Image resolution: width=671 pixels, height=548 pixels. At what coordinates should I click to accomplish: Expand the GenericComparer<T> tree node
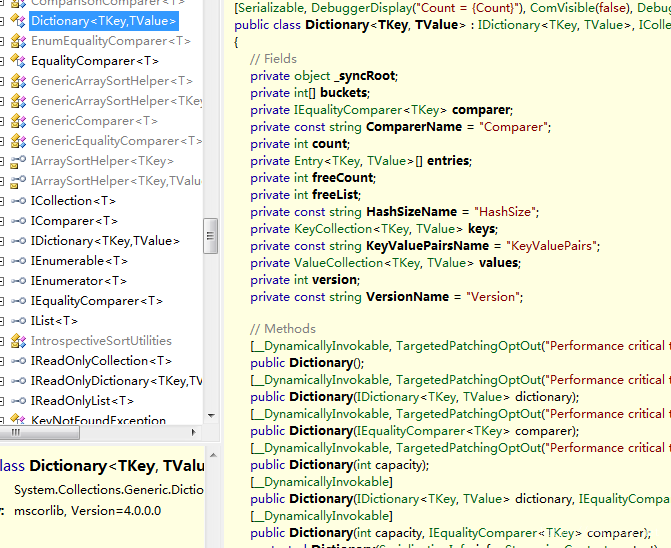pos(2,121)
